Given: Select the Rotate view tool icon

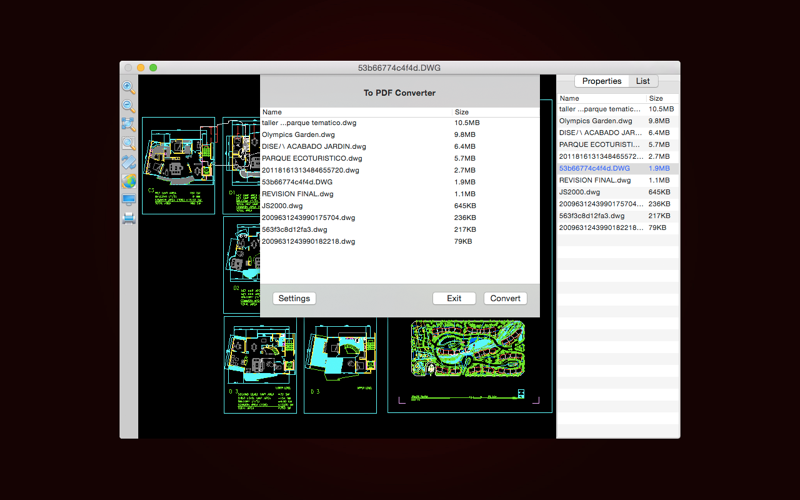Looking at the screenshot, I should coord(129,162).
